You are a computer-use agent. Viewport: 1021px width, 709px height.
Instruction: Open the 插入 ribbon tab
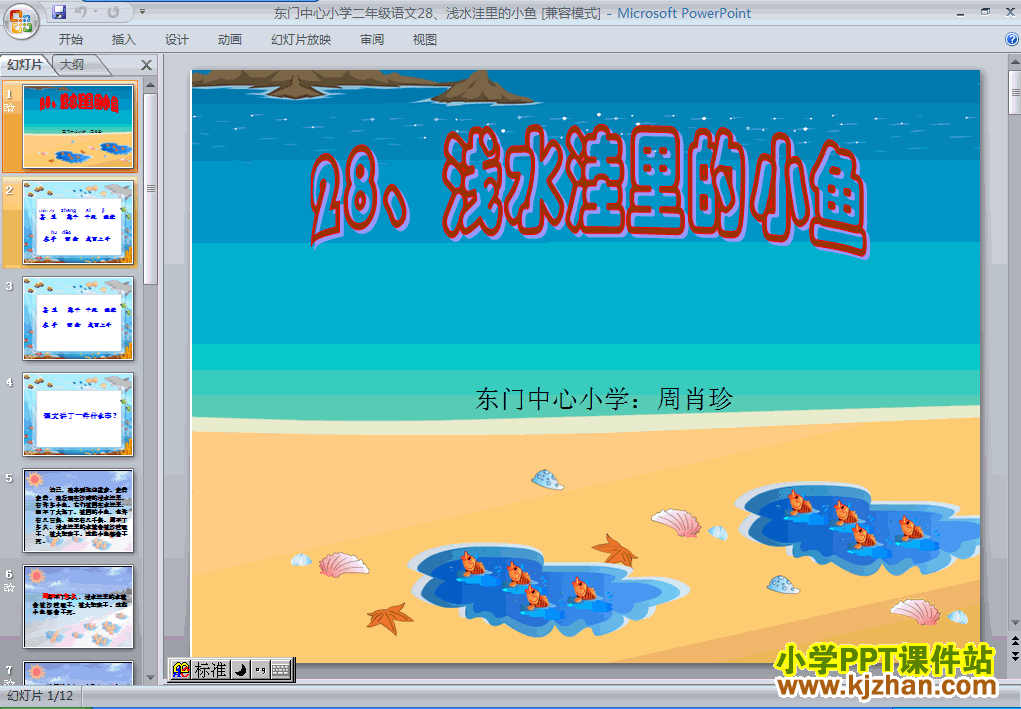[124, 40]
